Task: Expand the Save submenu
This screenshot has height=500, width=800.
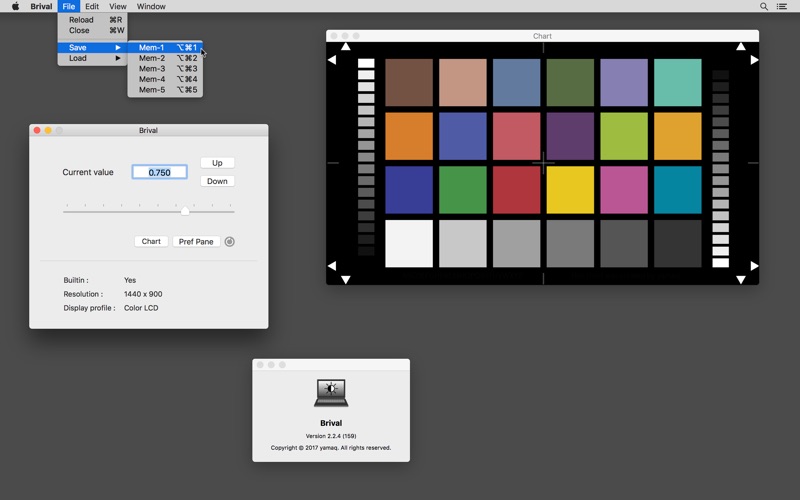Action: coord(92,47)
